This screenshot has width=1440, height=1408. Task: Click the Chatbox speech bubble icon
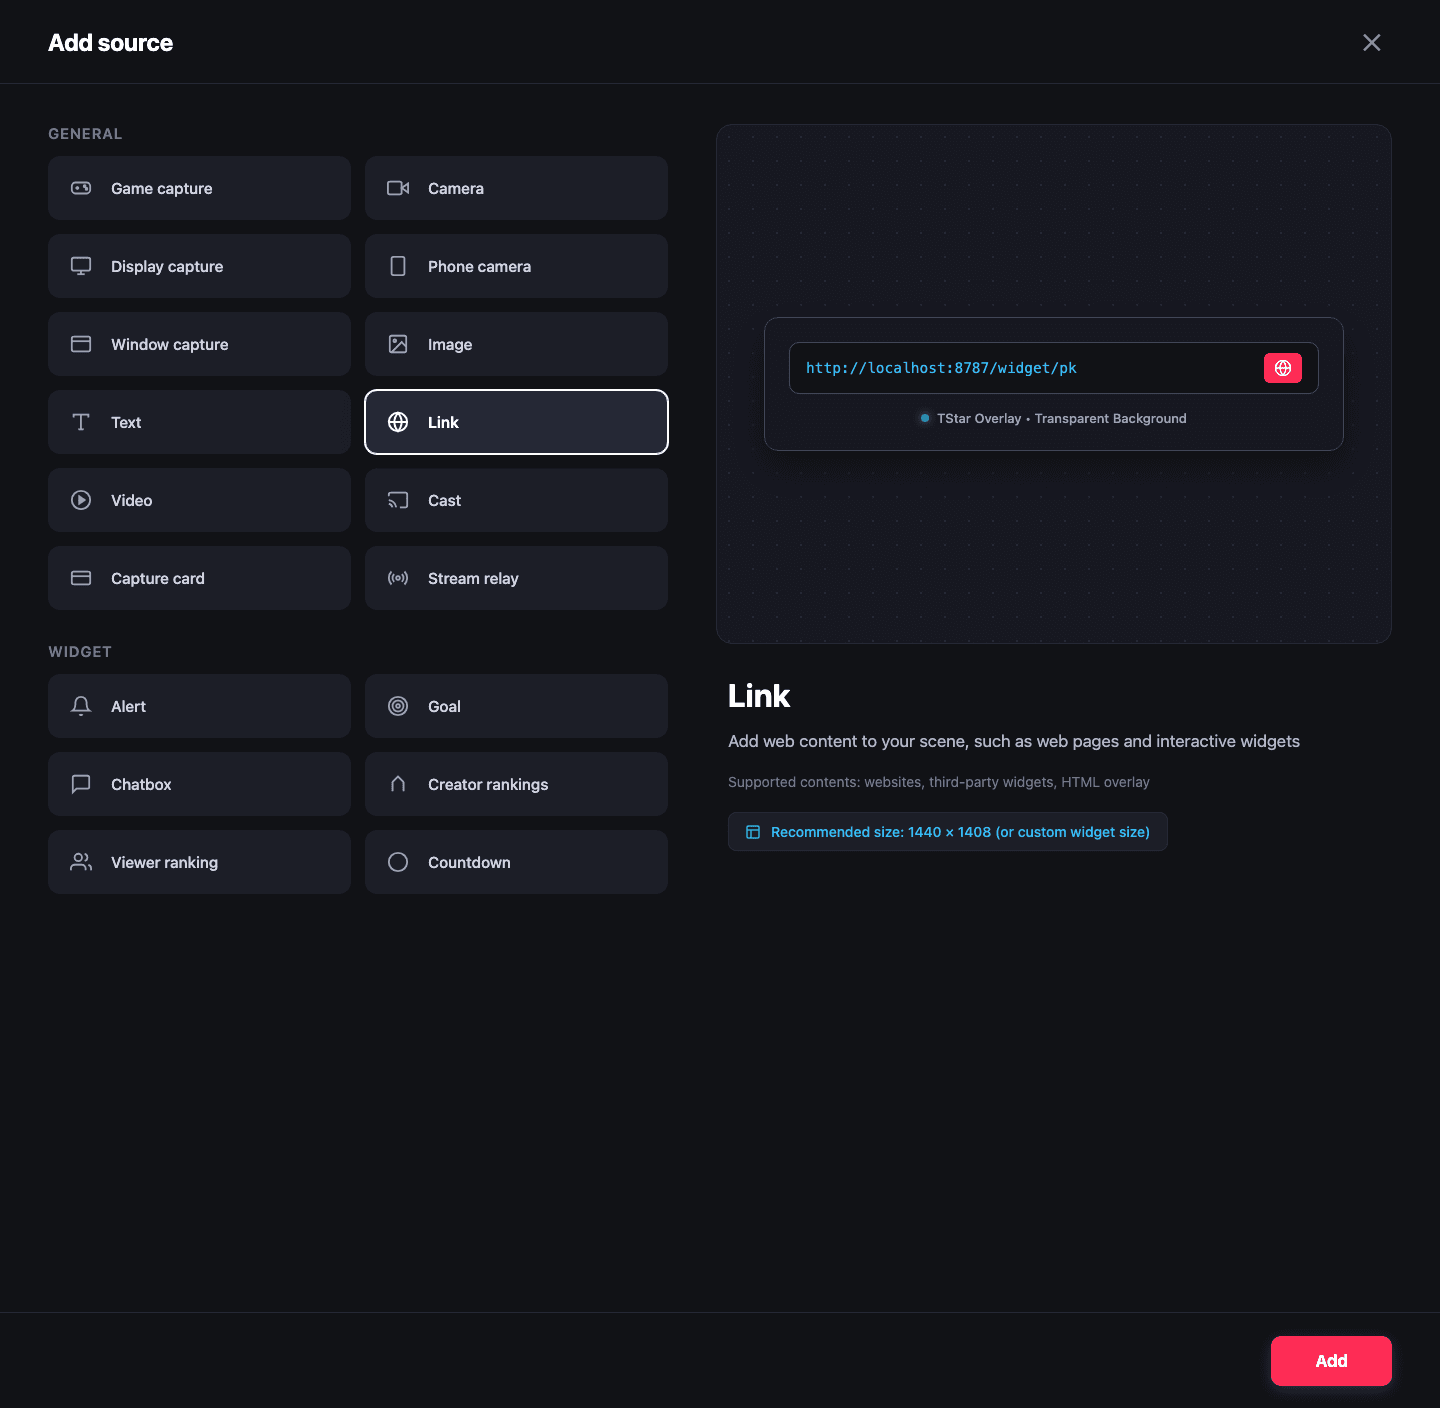point(81,784)
